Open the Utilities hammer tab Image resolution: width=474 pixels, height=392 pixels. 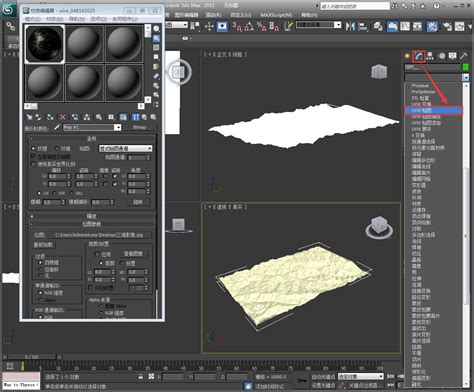coord(463,56)
